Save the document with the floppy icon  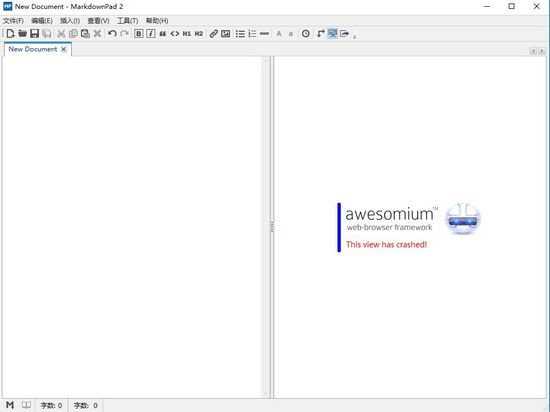click(34, 34)
